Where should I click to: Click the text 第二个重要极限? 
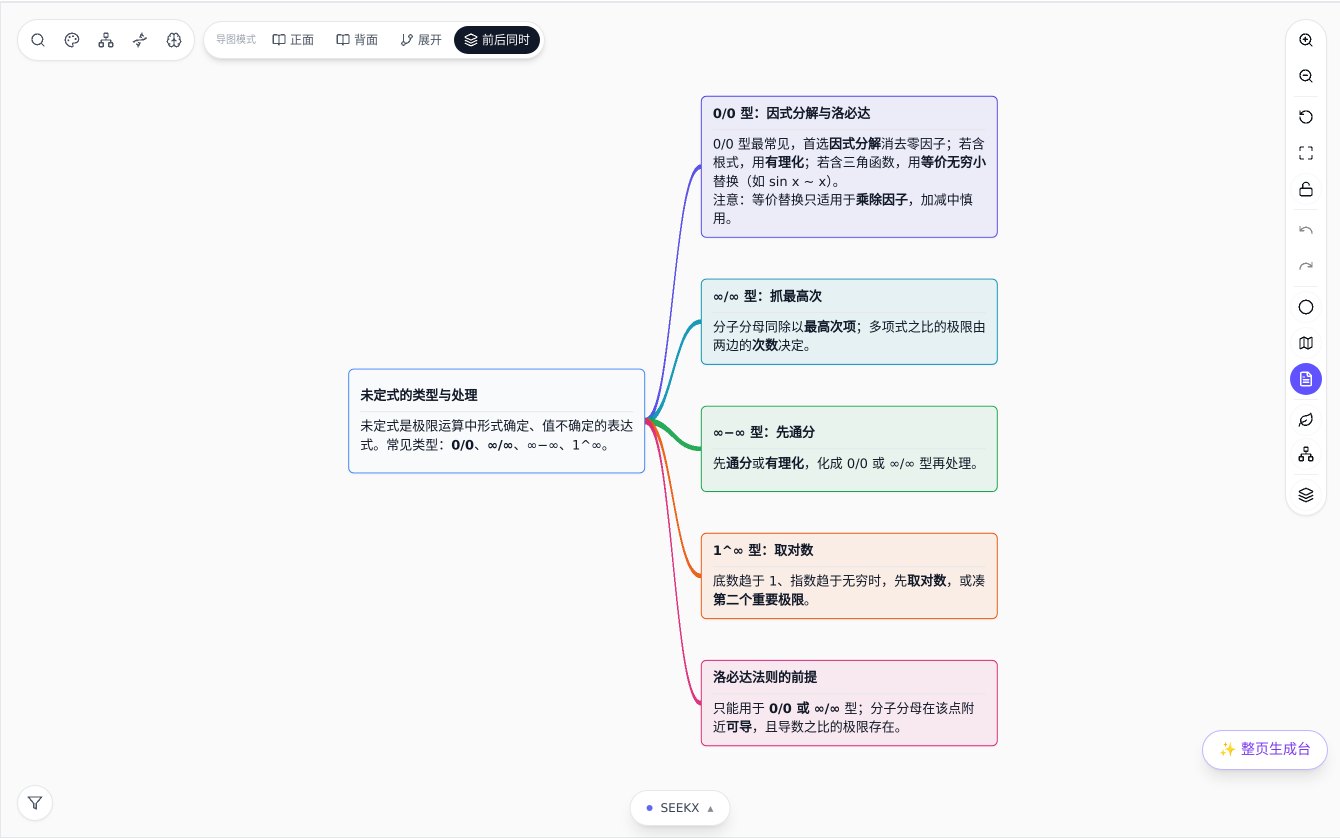click(x=759, y=600)
